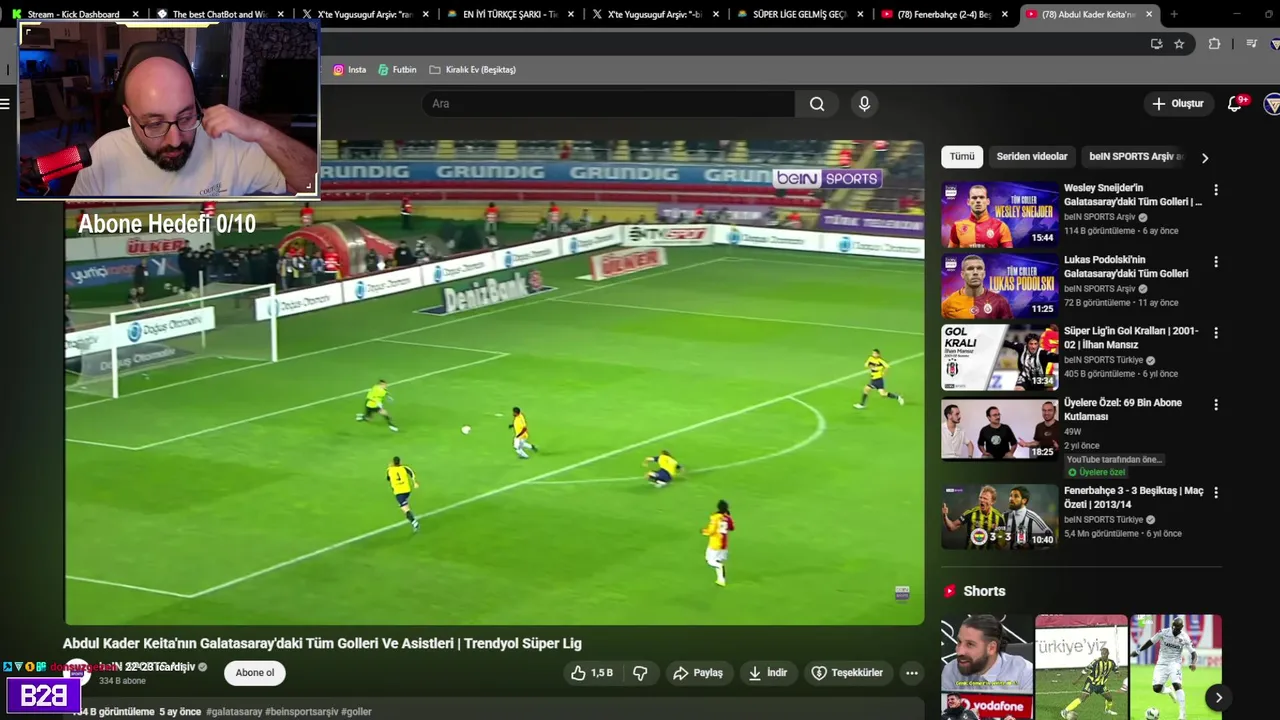Click the Üyelere özel badge
The width and height of the screenshot is (1280, 720).
click(1095, 473)
